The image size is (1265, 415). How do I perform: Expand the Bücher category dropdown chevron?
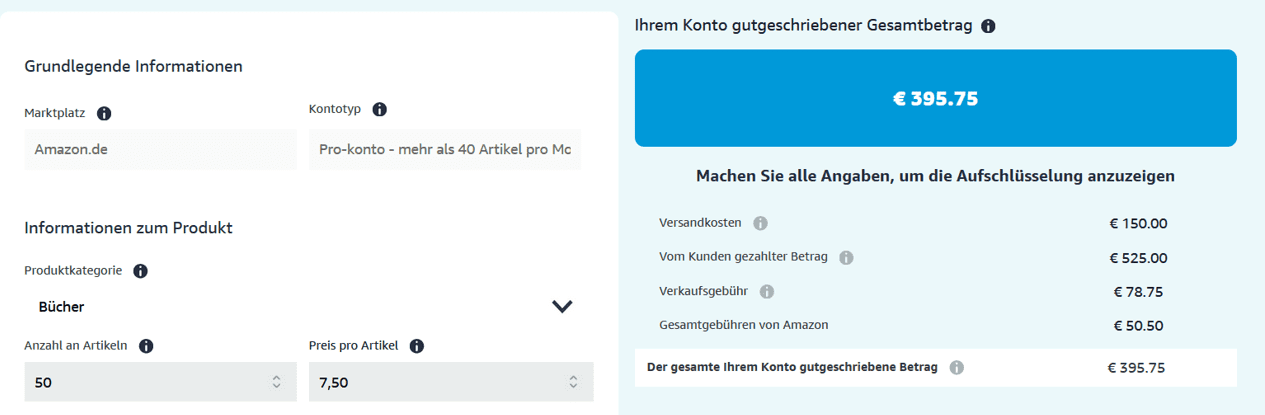tap(562, 306)
